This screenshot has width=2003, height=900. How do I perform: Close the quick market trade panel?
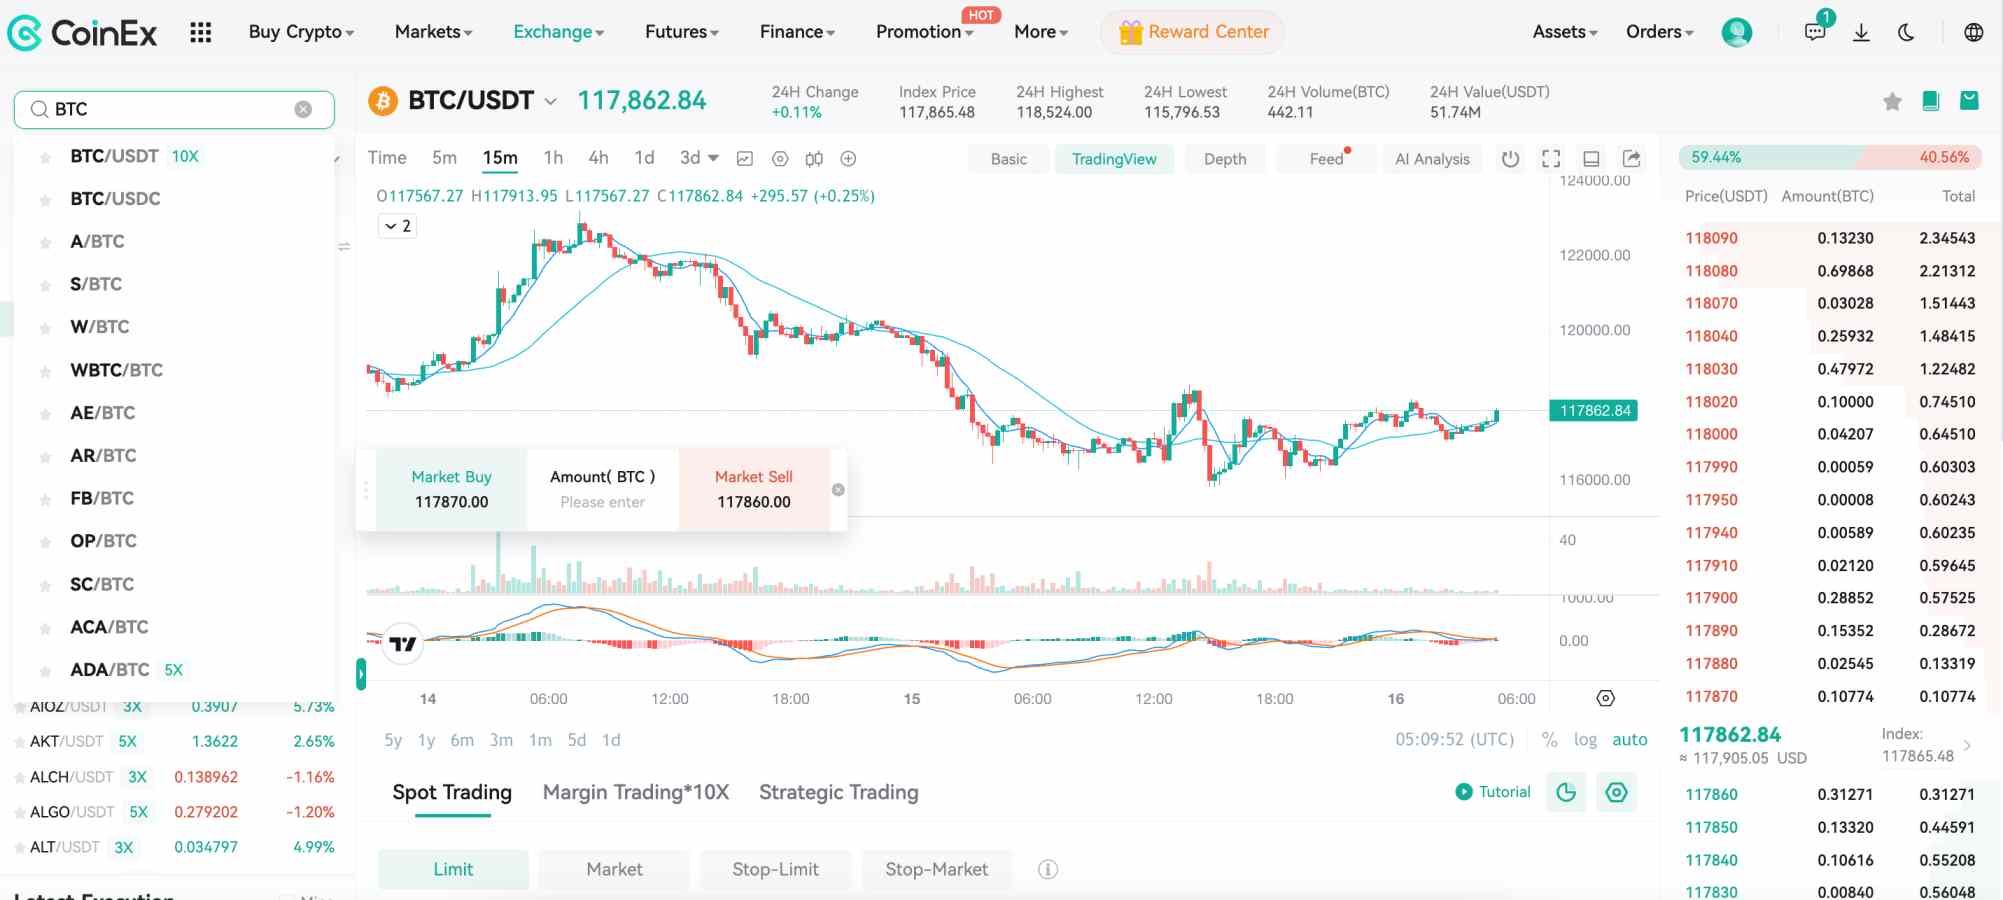coord(838,489)
